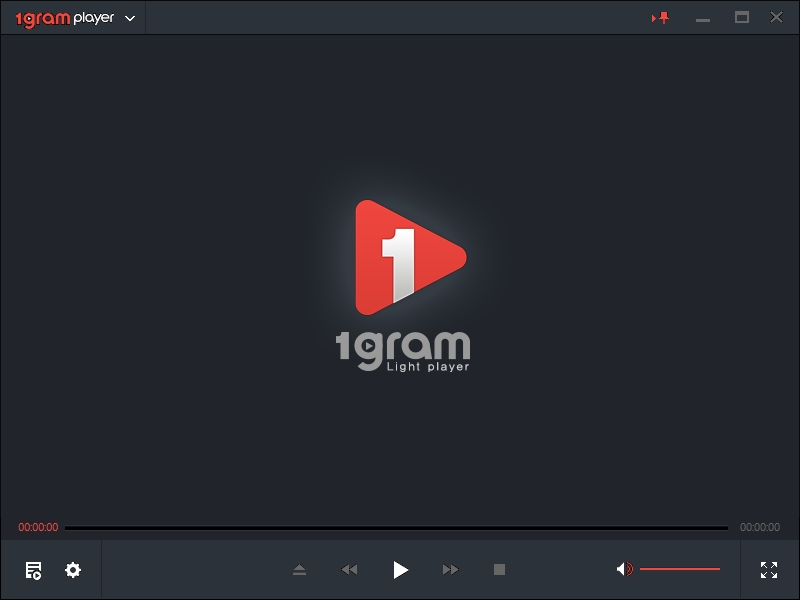Open the playlist panel icon
The width and height of the screenshot is (800, 600).
point(34,570)
